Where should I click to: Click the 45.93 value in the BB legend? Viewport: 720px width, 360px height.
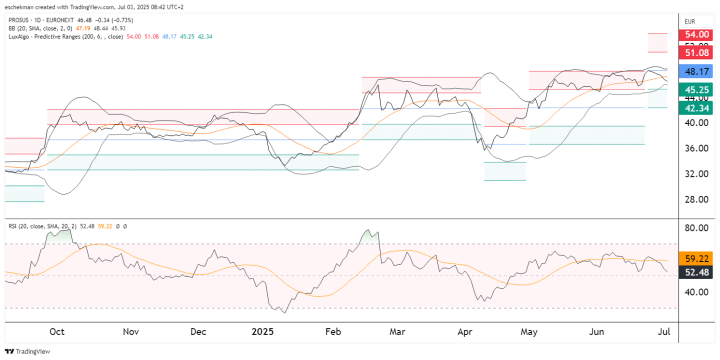[118, 28]
